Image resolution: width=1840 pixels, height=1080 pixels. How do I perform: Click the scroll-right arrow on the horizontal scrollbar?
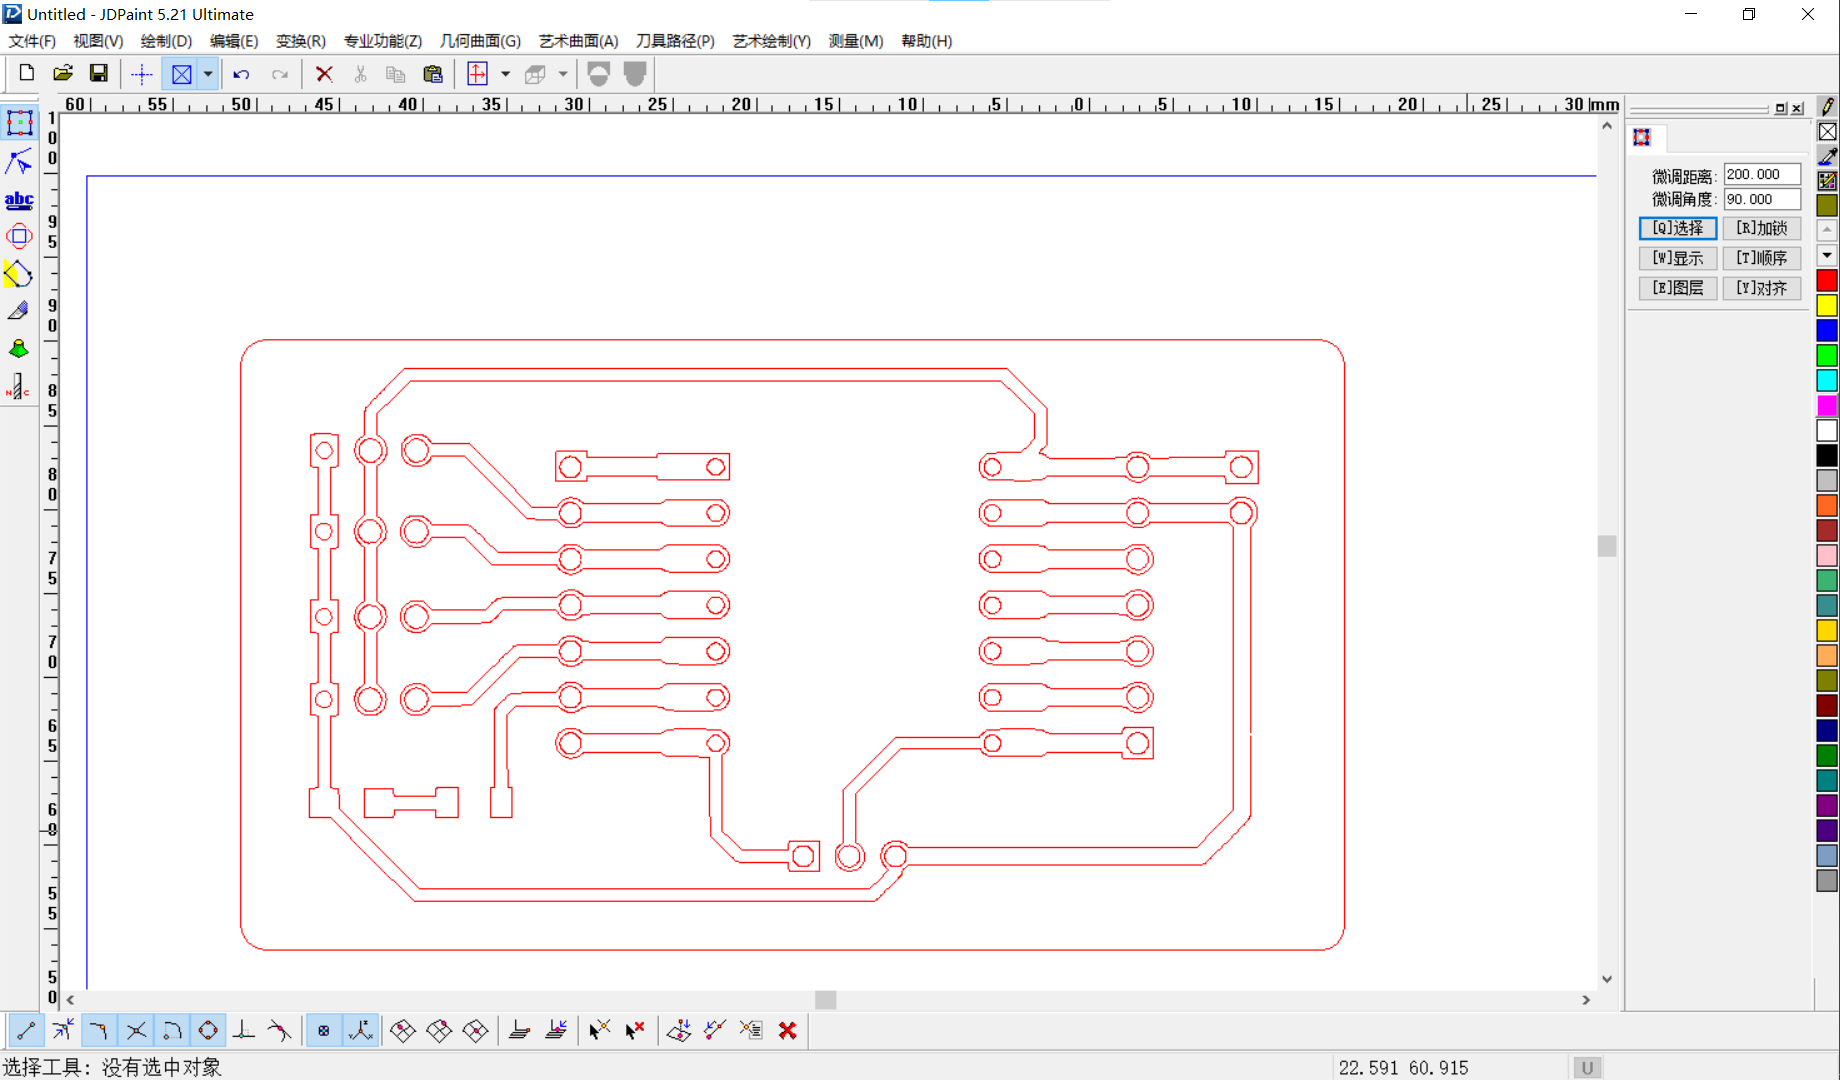(x=1586, y=1000)
